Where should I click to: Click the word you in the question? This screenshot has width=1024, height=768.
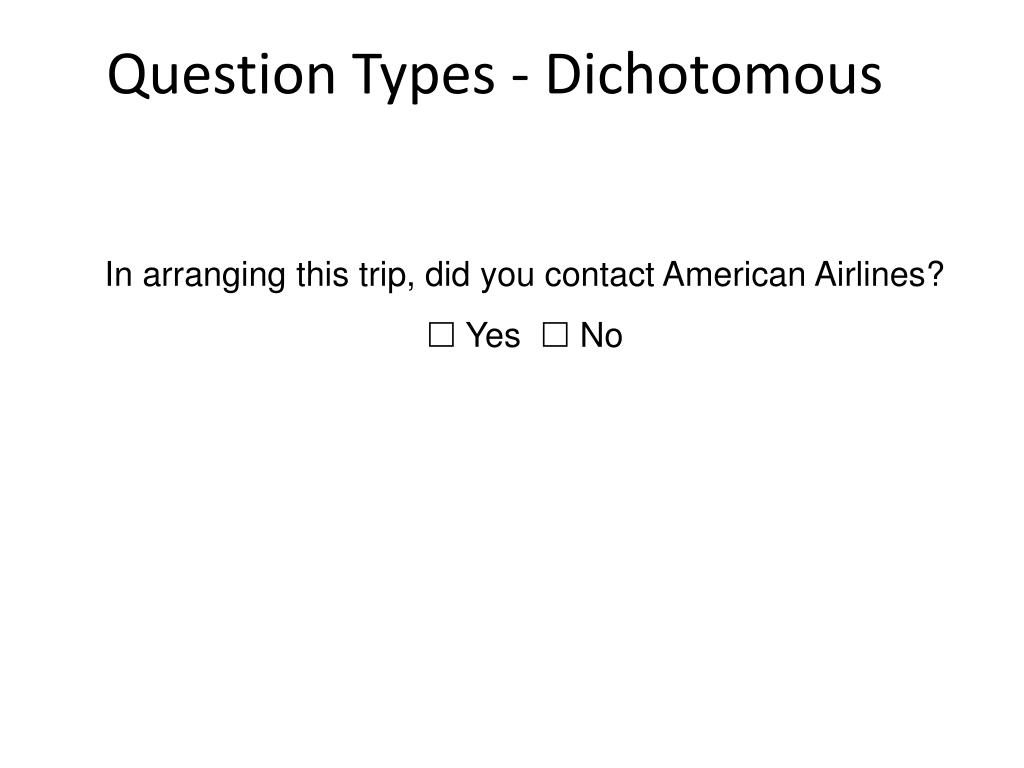(507, 278)
